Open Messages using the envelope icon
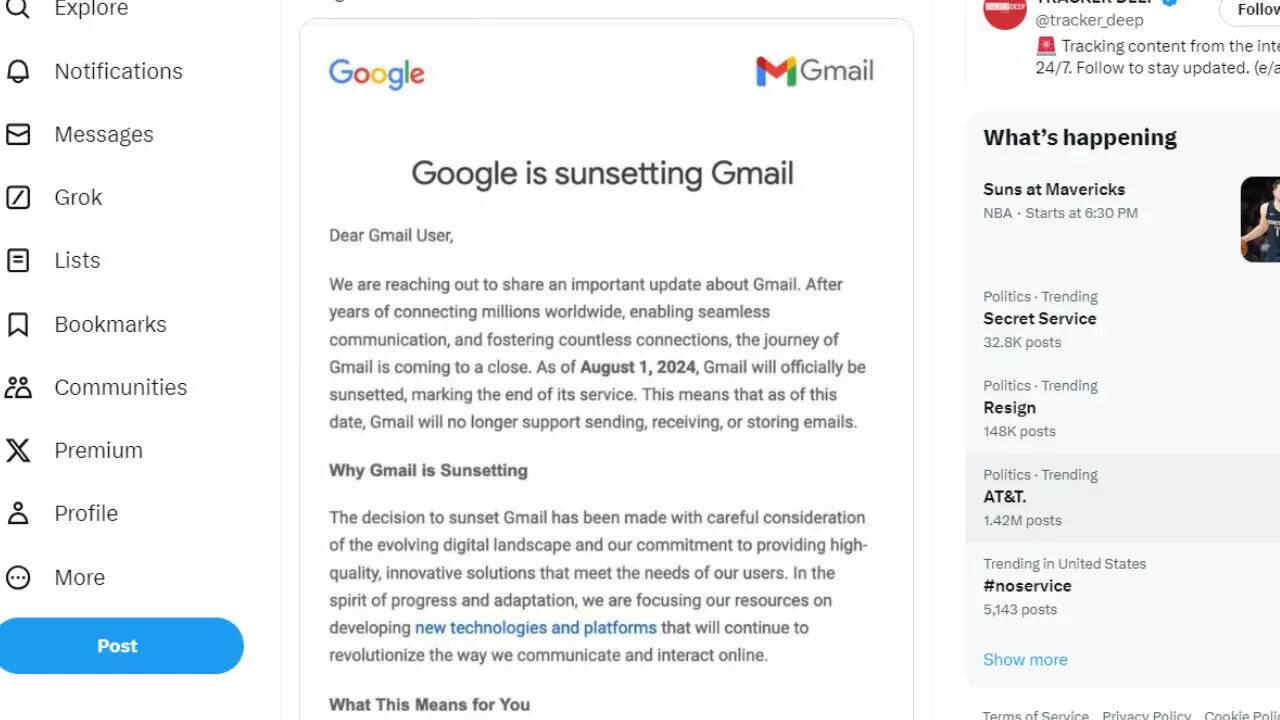Image resolution: width=1280 pixels, height=720 pixels. 18,134
